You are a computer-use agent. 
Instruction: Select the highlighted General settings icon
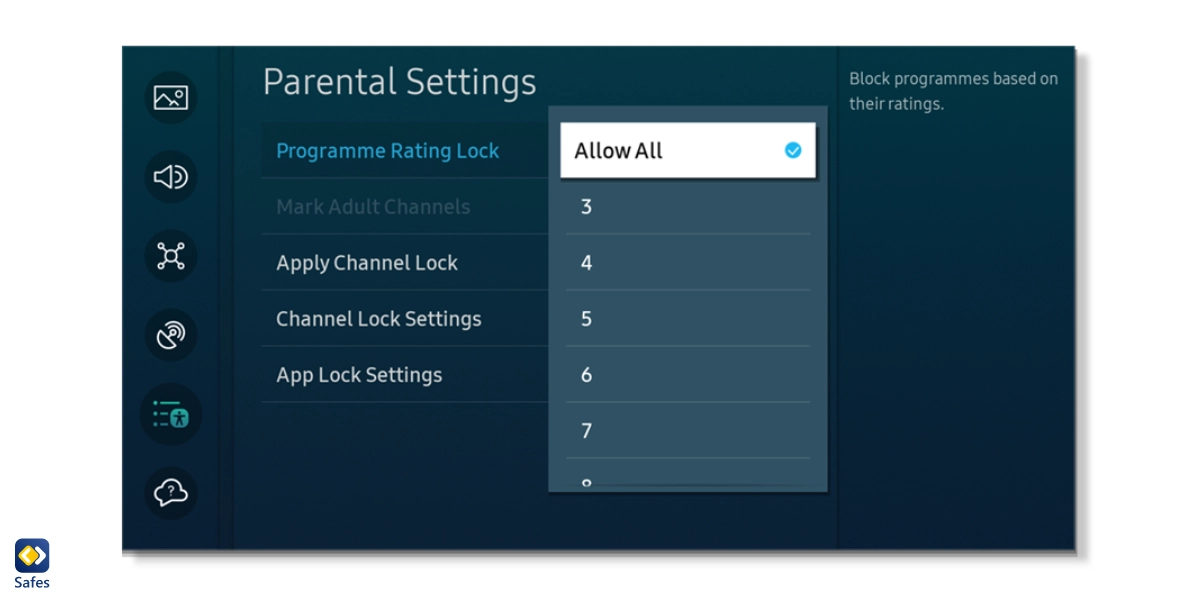[x=170, y=414]
